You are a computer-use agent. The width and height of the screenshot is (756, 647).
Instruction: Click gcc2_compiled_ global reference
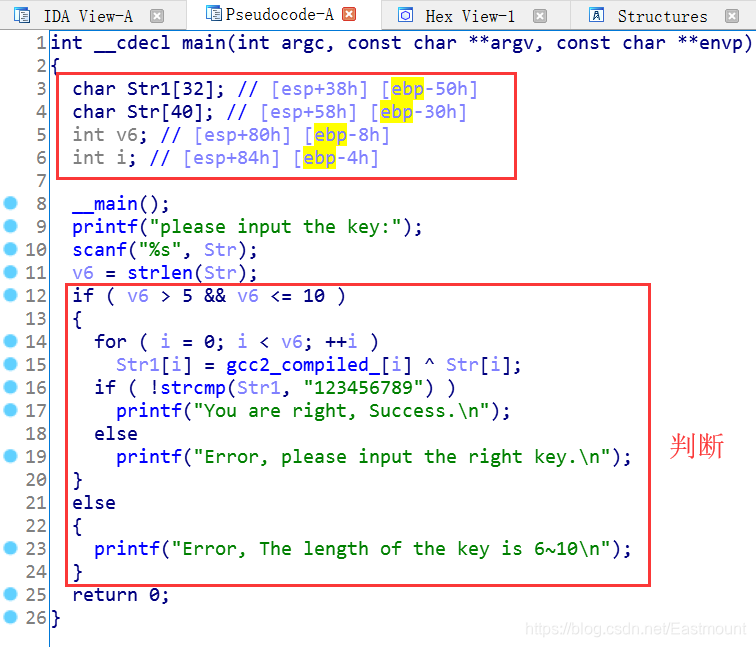[x=303, y=365]
